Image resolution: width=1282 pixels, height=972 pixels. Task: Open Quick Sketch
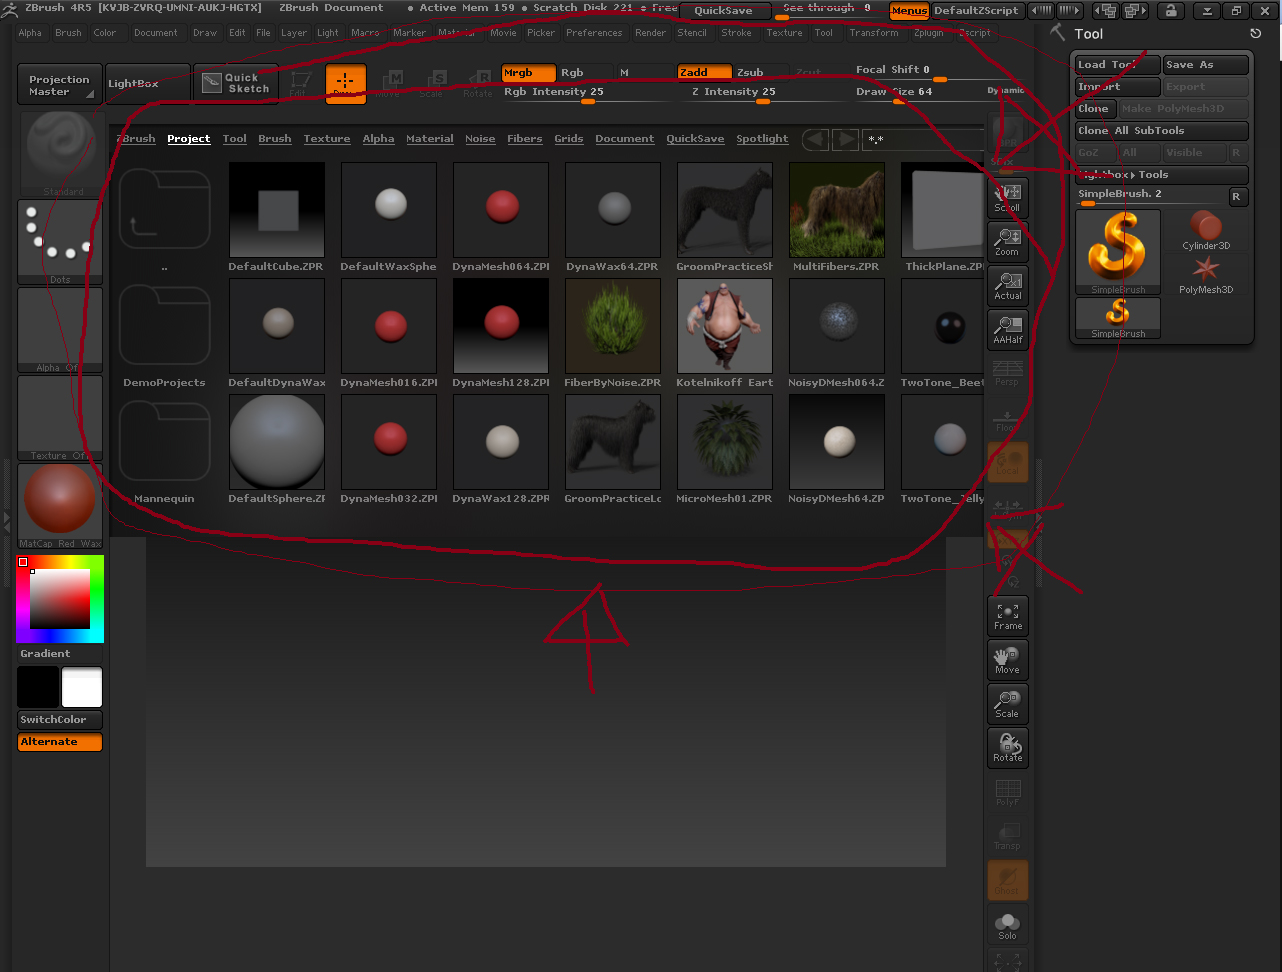(x=236, y=84)
